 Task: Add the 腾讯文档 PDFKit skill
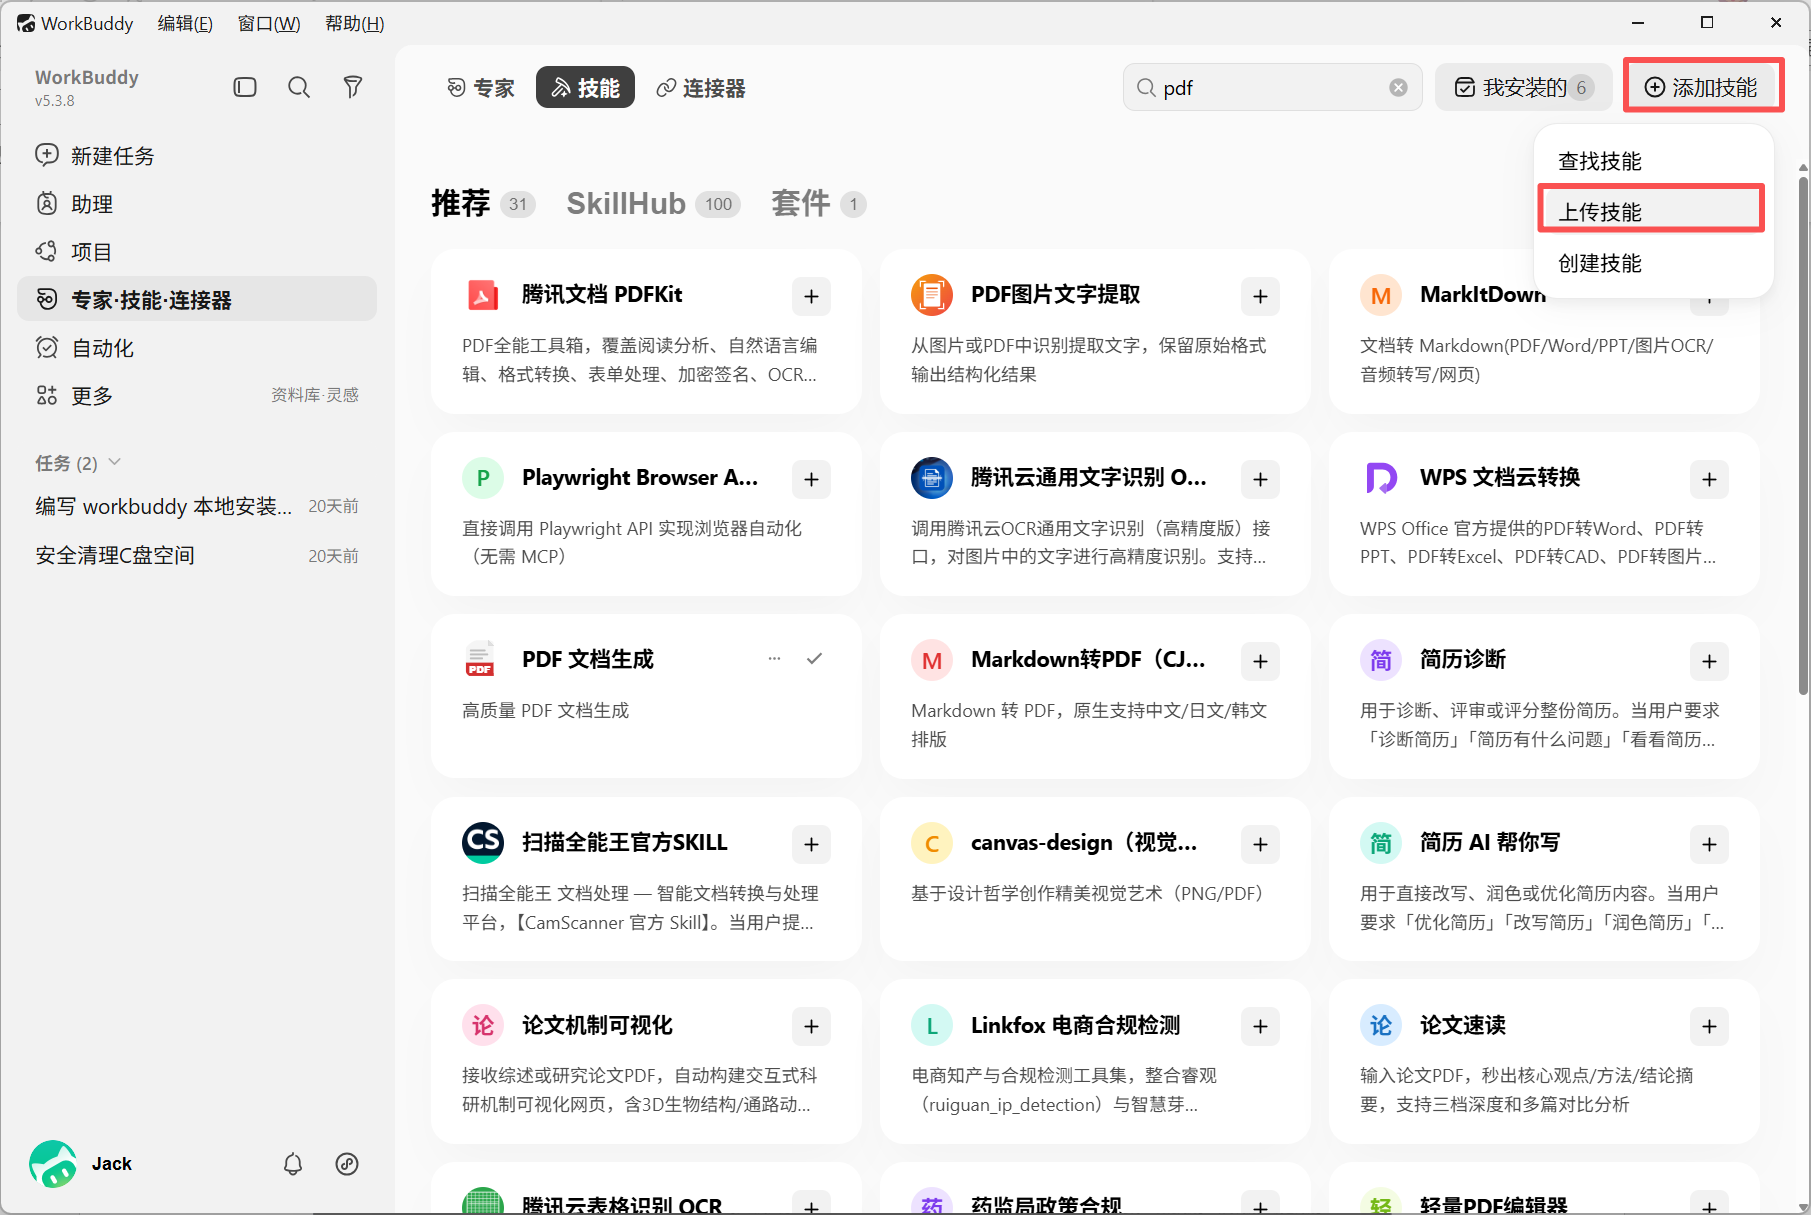click(x=811, y=296)
